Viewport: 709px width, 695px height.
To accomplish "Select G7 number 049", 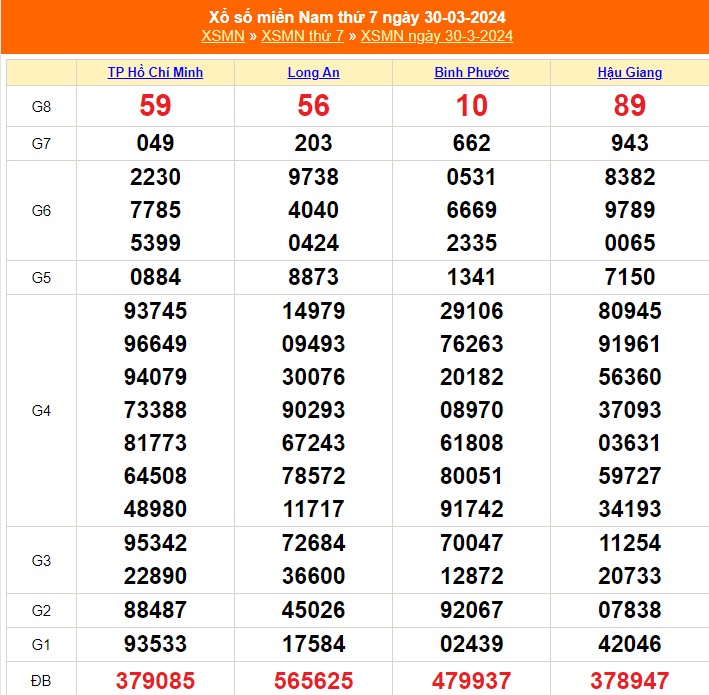I will [x=155, y=143].
